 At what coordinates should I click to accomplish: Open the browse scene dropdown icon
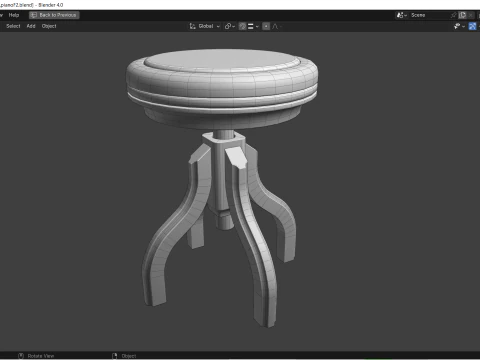pyautogui.click(x=402, y=15)
